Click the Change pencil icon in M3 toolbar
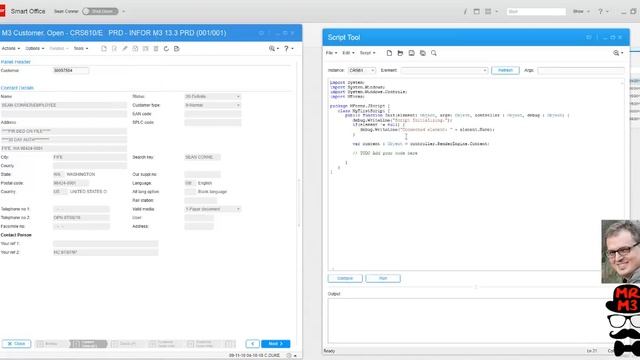 click(125, 49)
